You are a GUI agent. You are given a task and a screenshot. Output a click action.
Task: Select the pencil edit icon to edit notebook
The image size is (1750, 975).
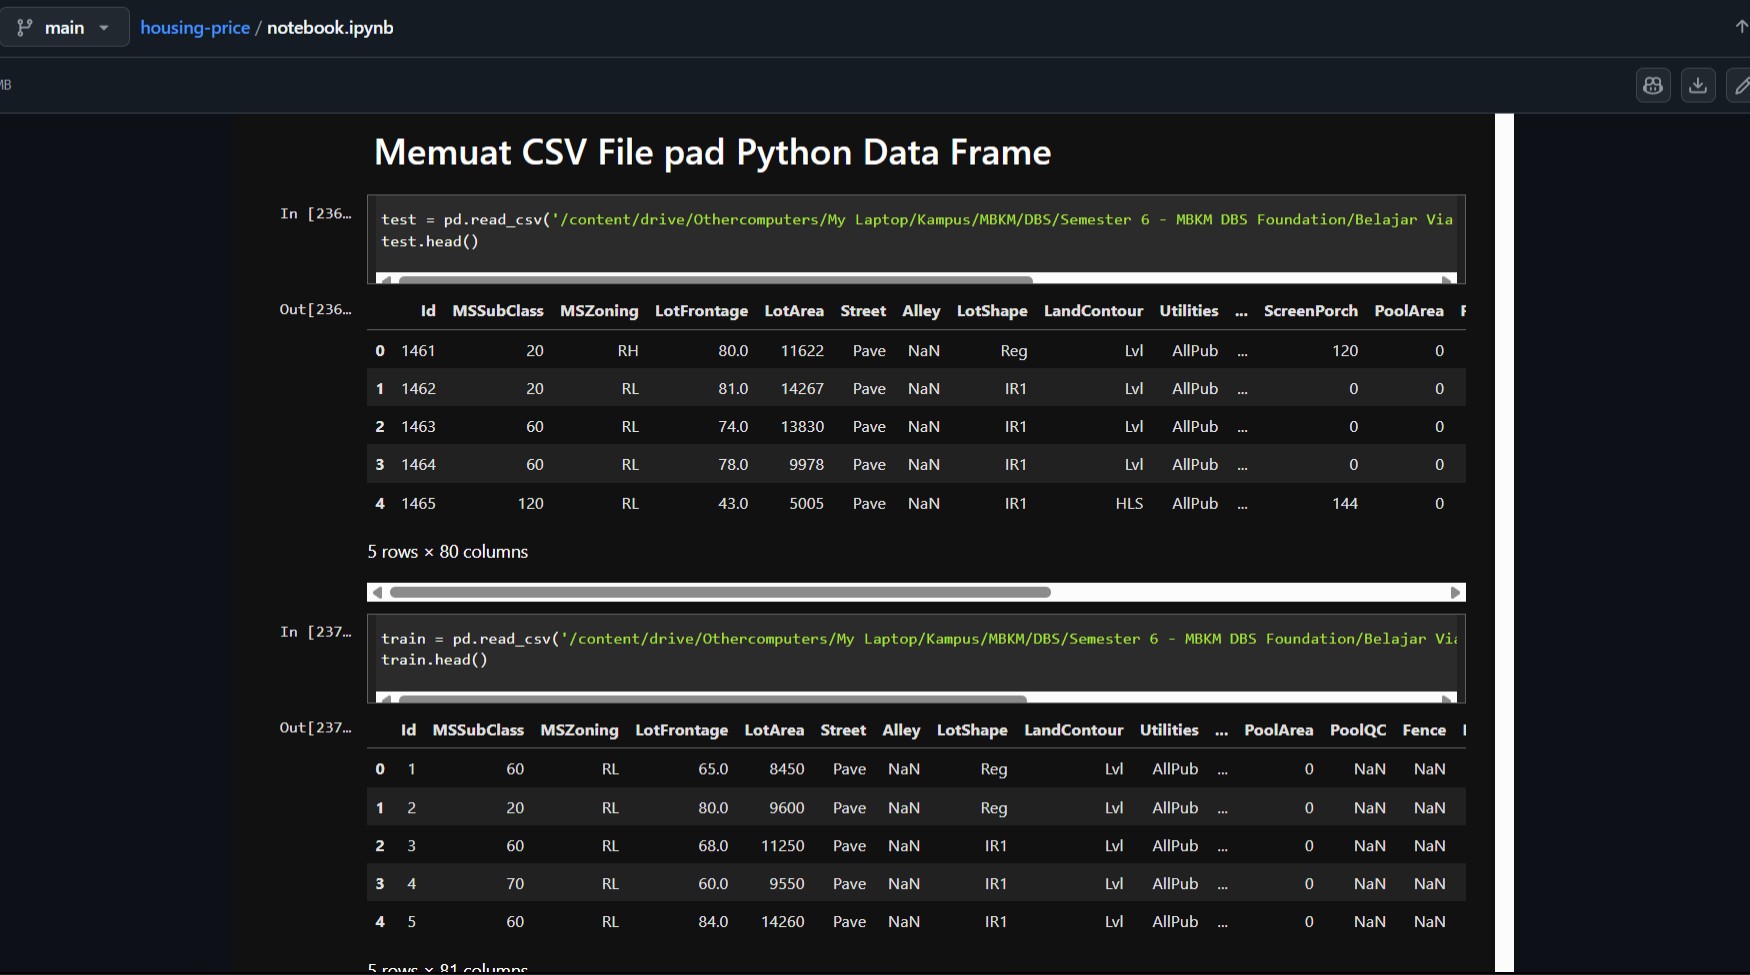click(x=1743, y=85)
